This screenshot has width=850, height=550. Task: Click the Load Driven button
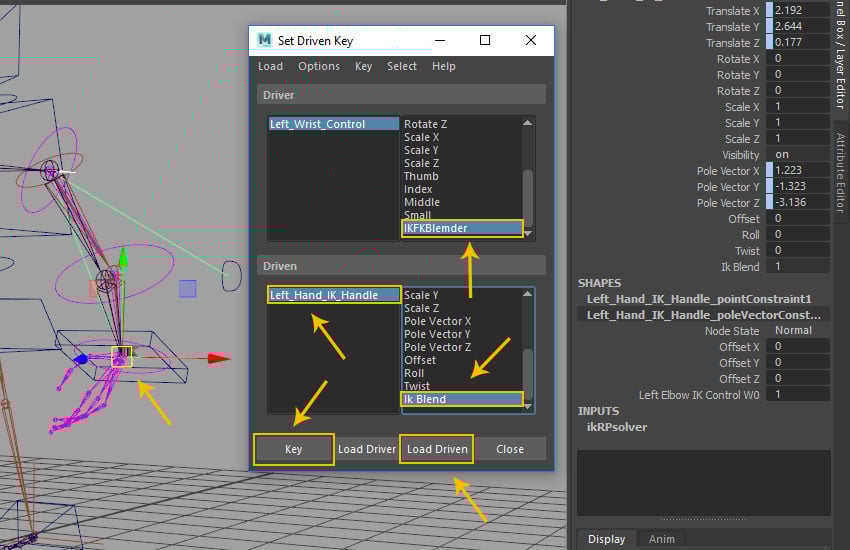point(437,449)
